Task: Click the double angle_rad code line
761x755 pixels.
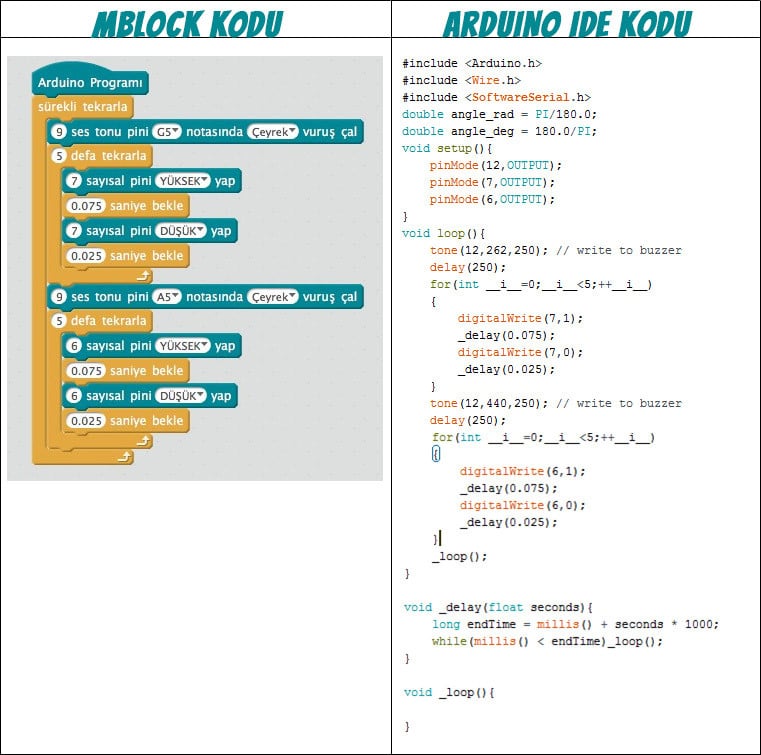Action: (499, 115)
